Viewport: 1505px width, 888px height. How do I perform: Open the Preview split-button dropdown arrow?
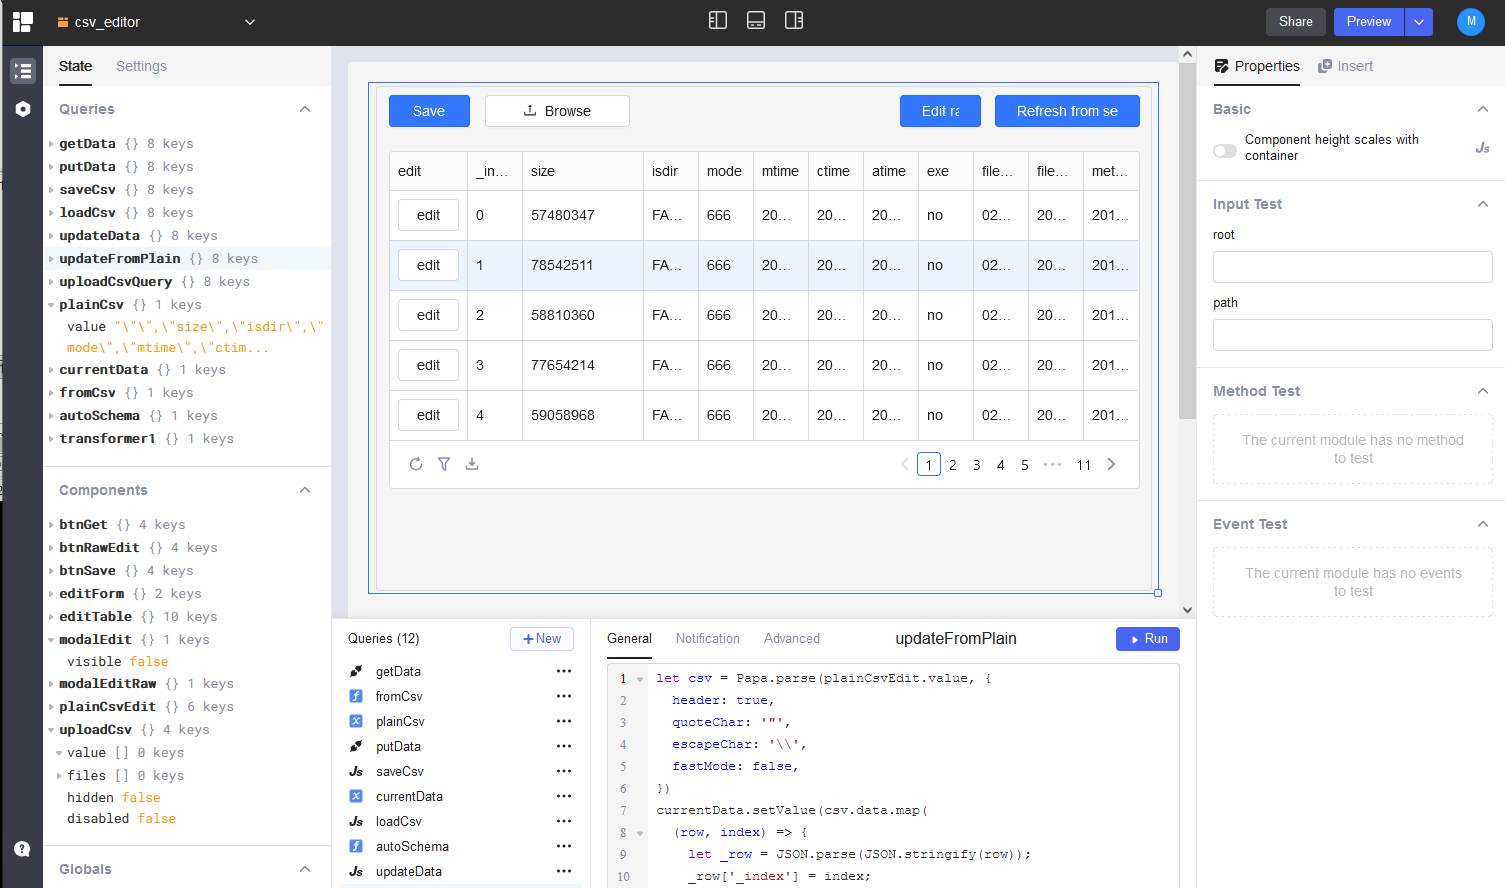(1419, 21)
